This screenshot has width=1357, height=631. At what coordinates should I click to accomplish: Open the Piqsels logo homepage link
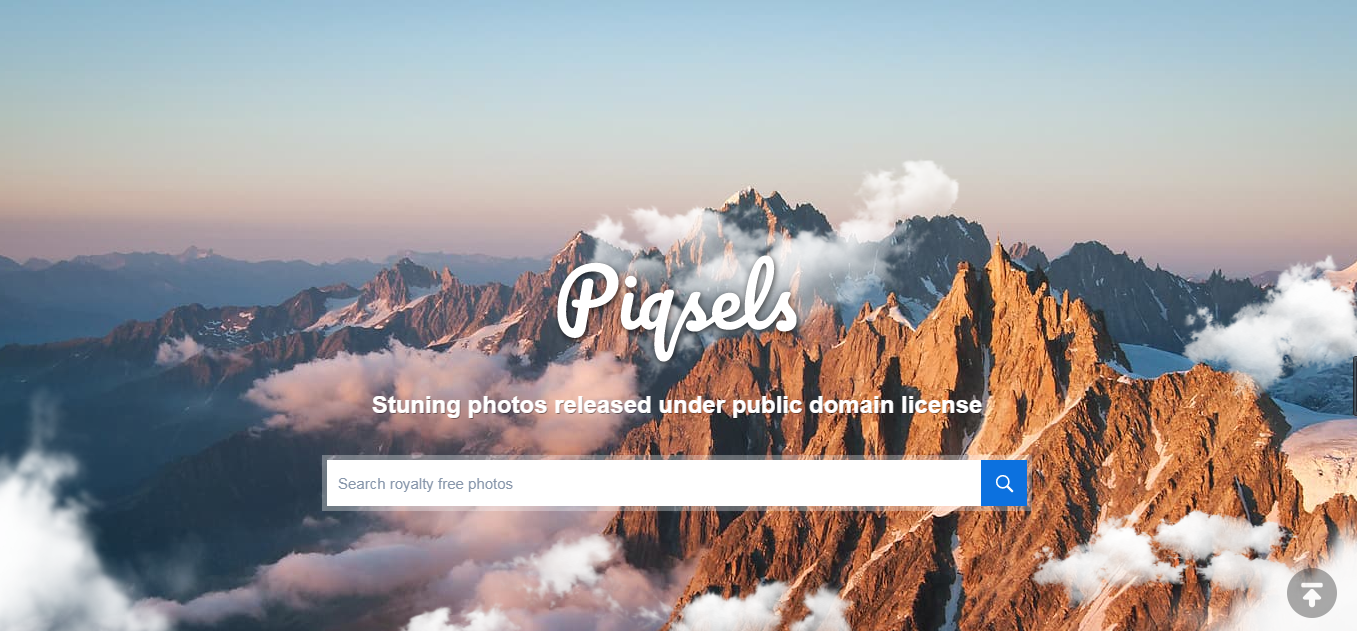pos(677,306)
